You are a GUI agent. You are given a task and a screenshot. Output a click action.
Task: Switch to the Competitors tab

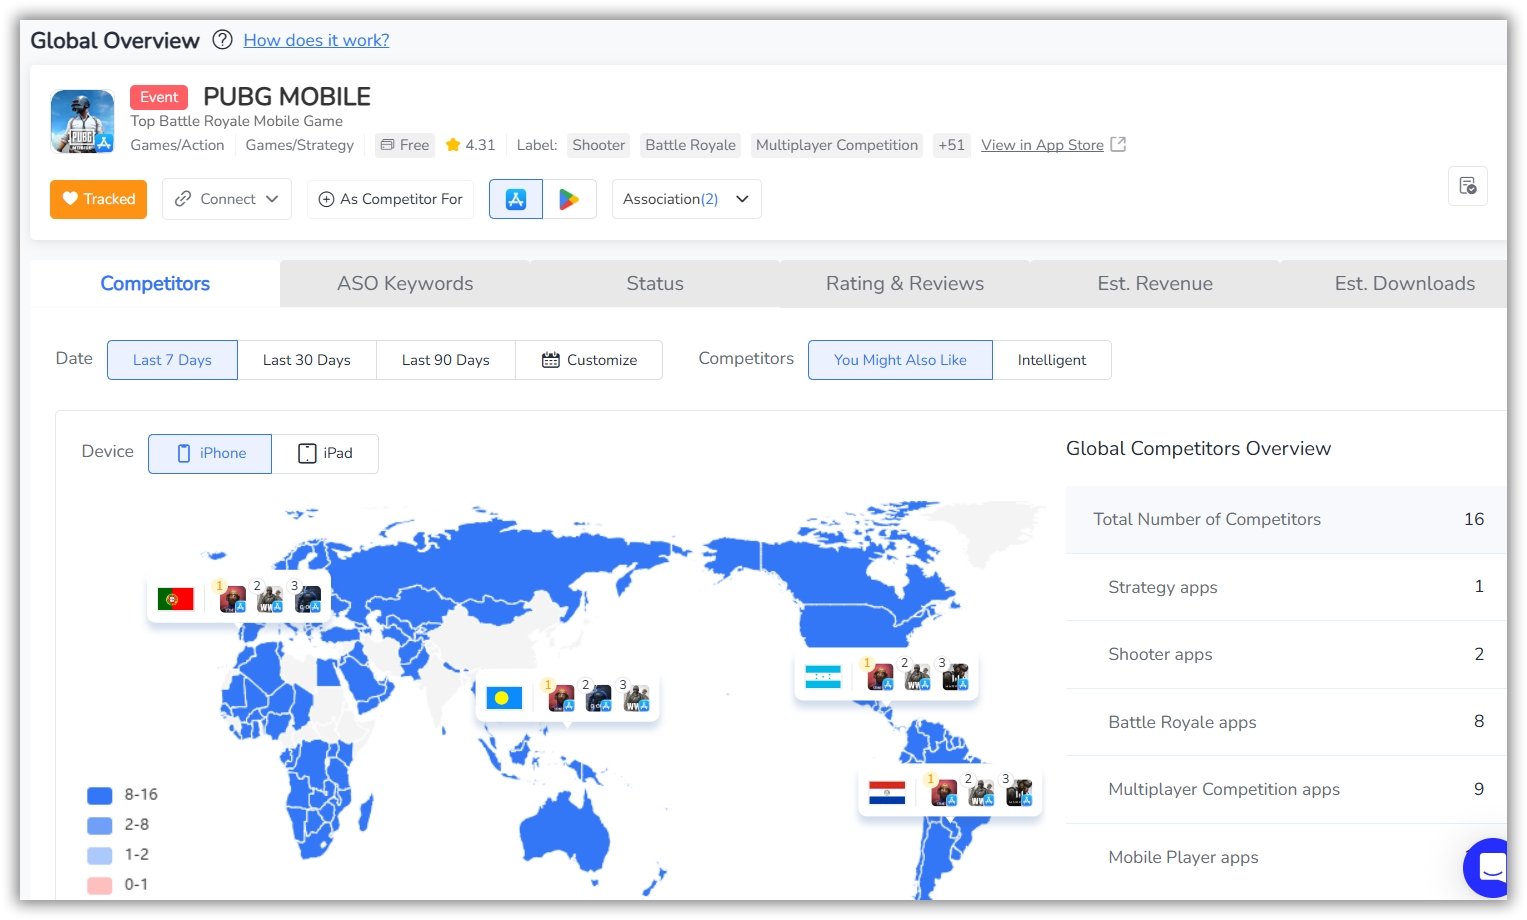pyautogui.click(x=155, y=283)
